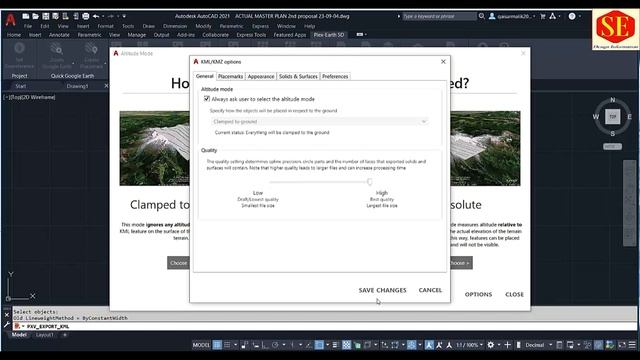Switch to the Start drawing tab
The image size is (640, 360).
click(20, 86)
